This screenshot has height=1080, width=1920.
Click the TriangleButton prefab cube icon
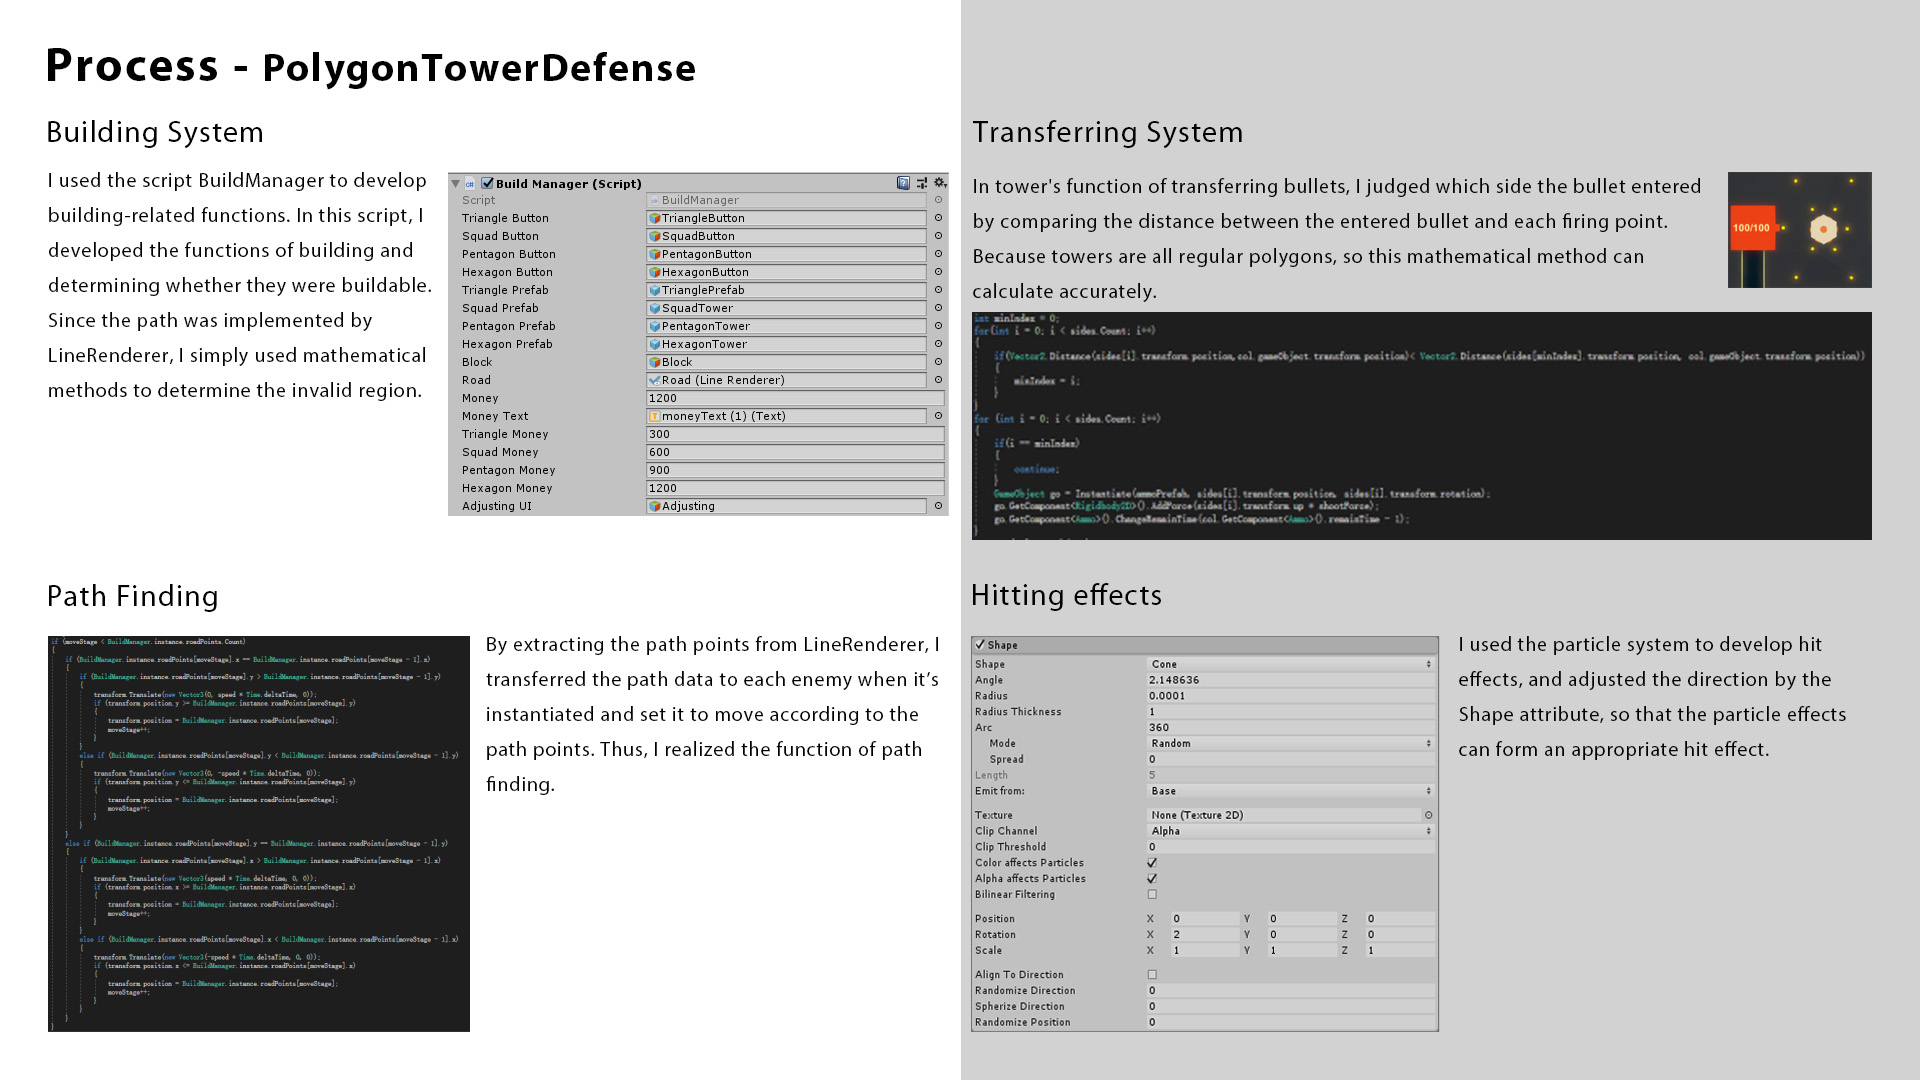[x=655, y=218]
